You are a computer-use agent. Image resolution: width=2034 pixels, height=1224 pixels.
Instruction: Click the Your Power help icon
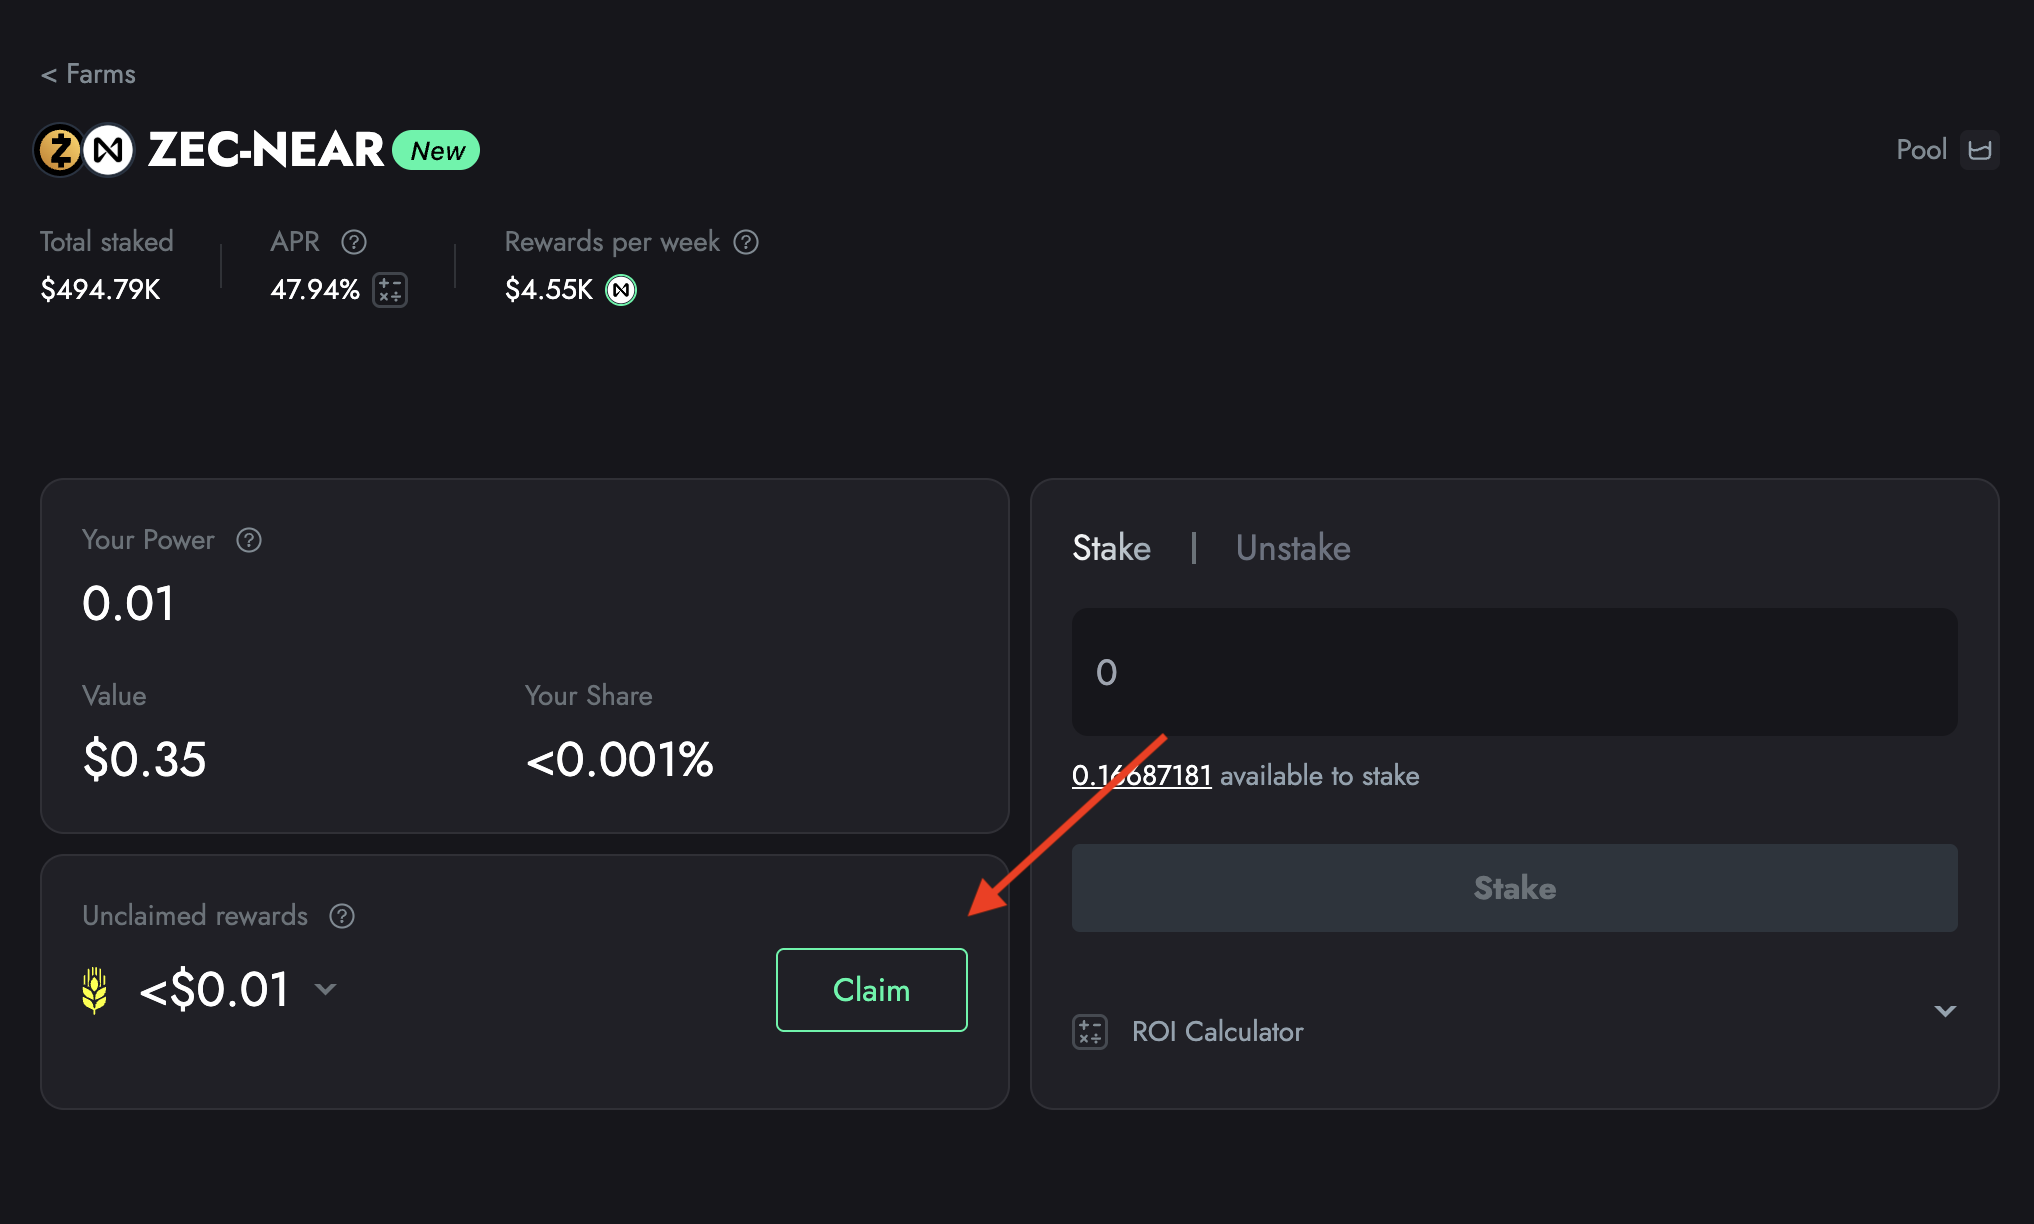click(x=249, y=540)
